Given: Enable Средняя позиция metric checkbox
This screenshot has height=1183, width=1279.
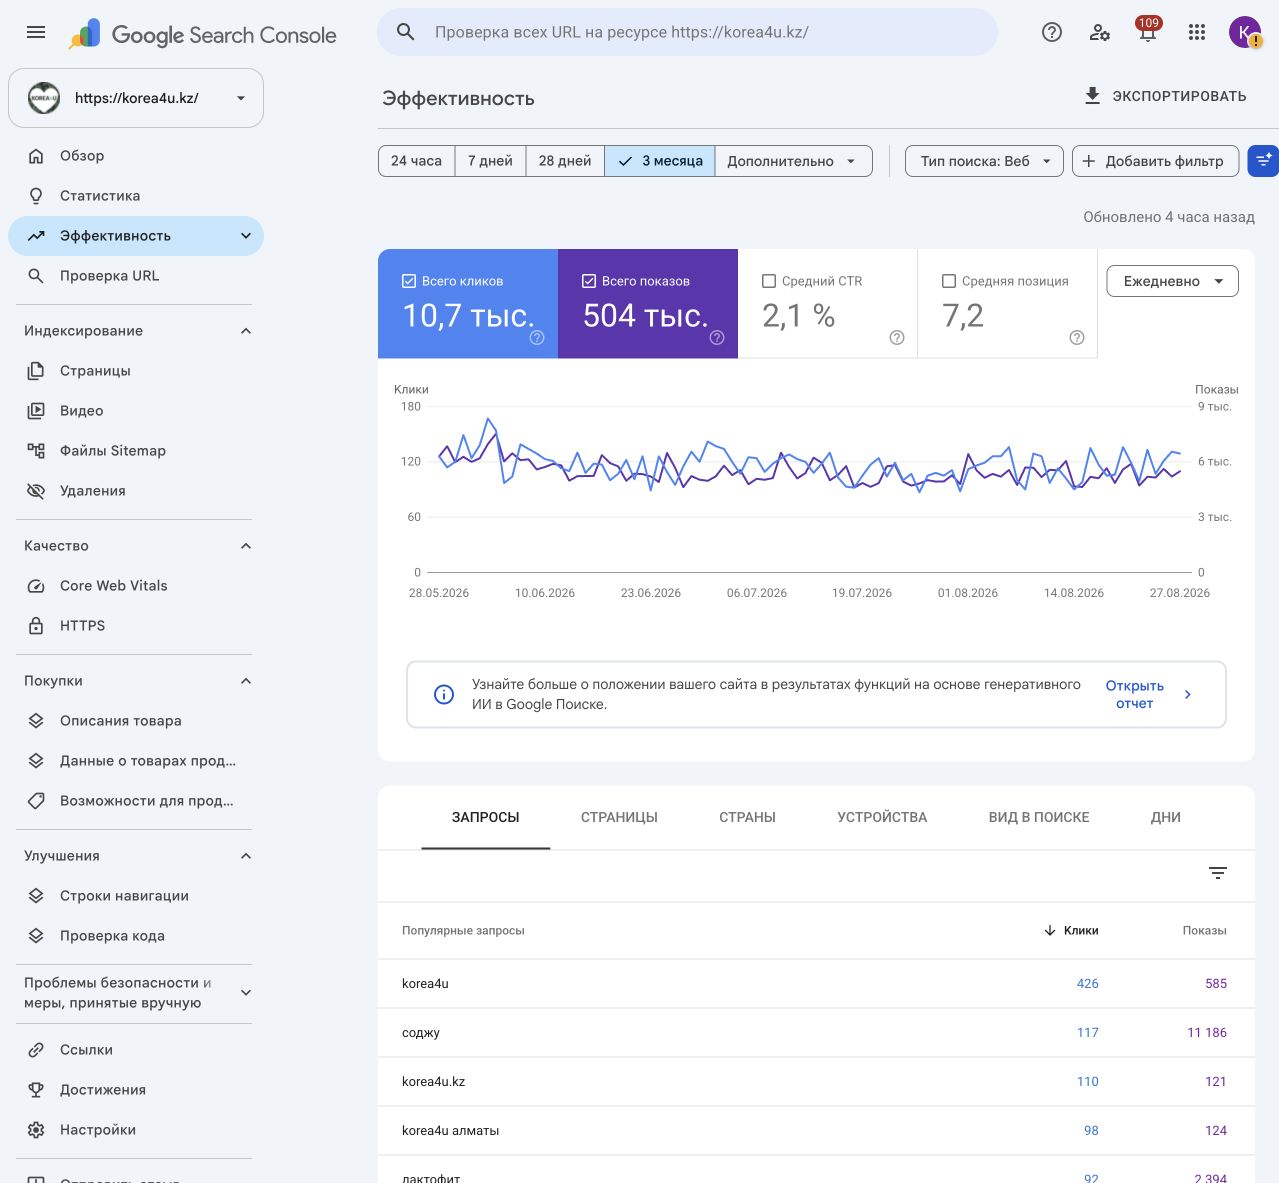Looking at the screenshot, I should (x=949, y=281).
